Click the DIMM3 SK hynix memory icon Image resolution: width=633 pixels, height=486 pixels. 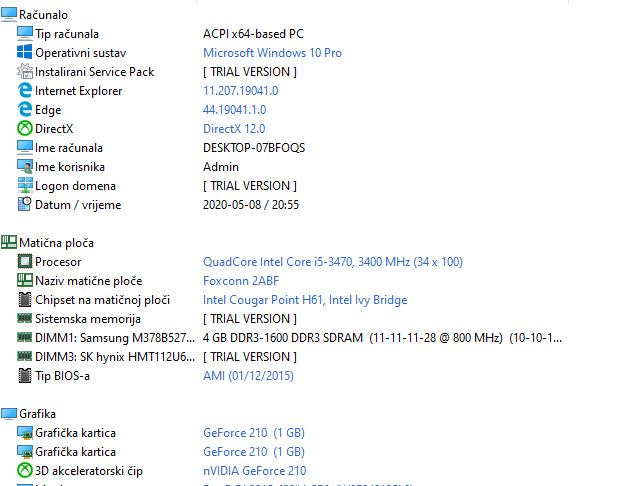coord(25,356)
